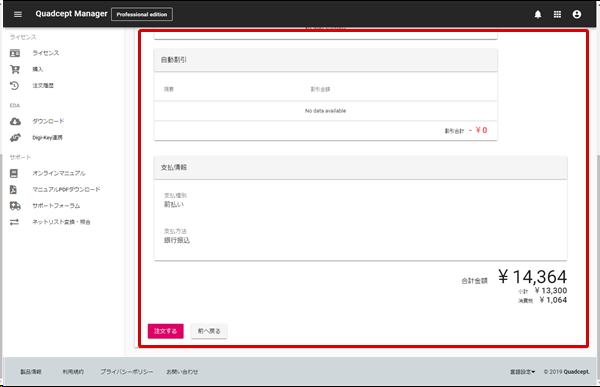600x387 pixels.
Task: Click the No data available row
Action: (326, 111)
